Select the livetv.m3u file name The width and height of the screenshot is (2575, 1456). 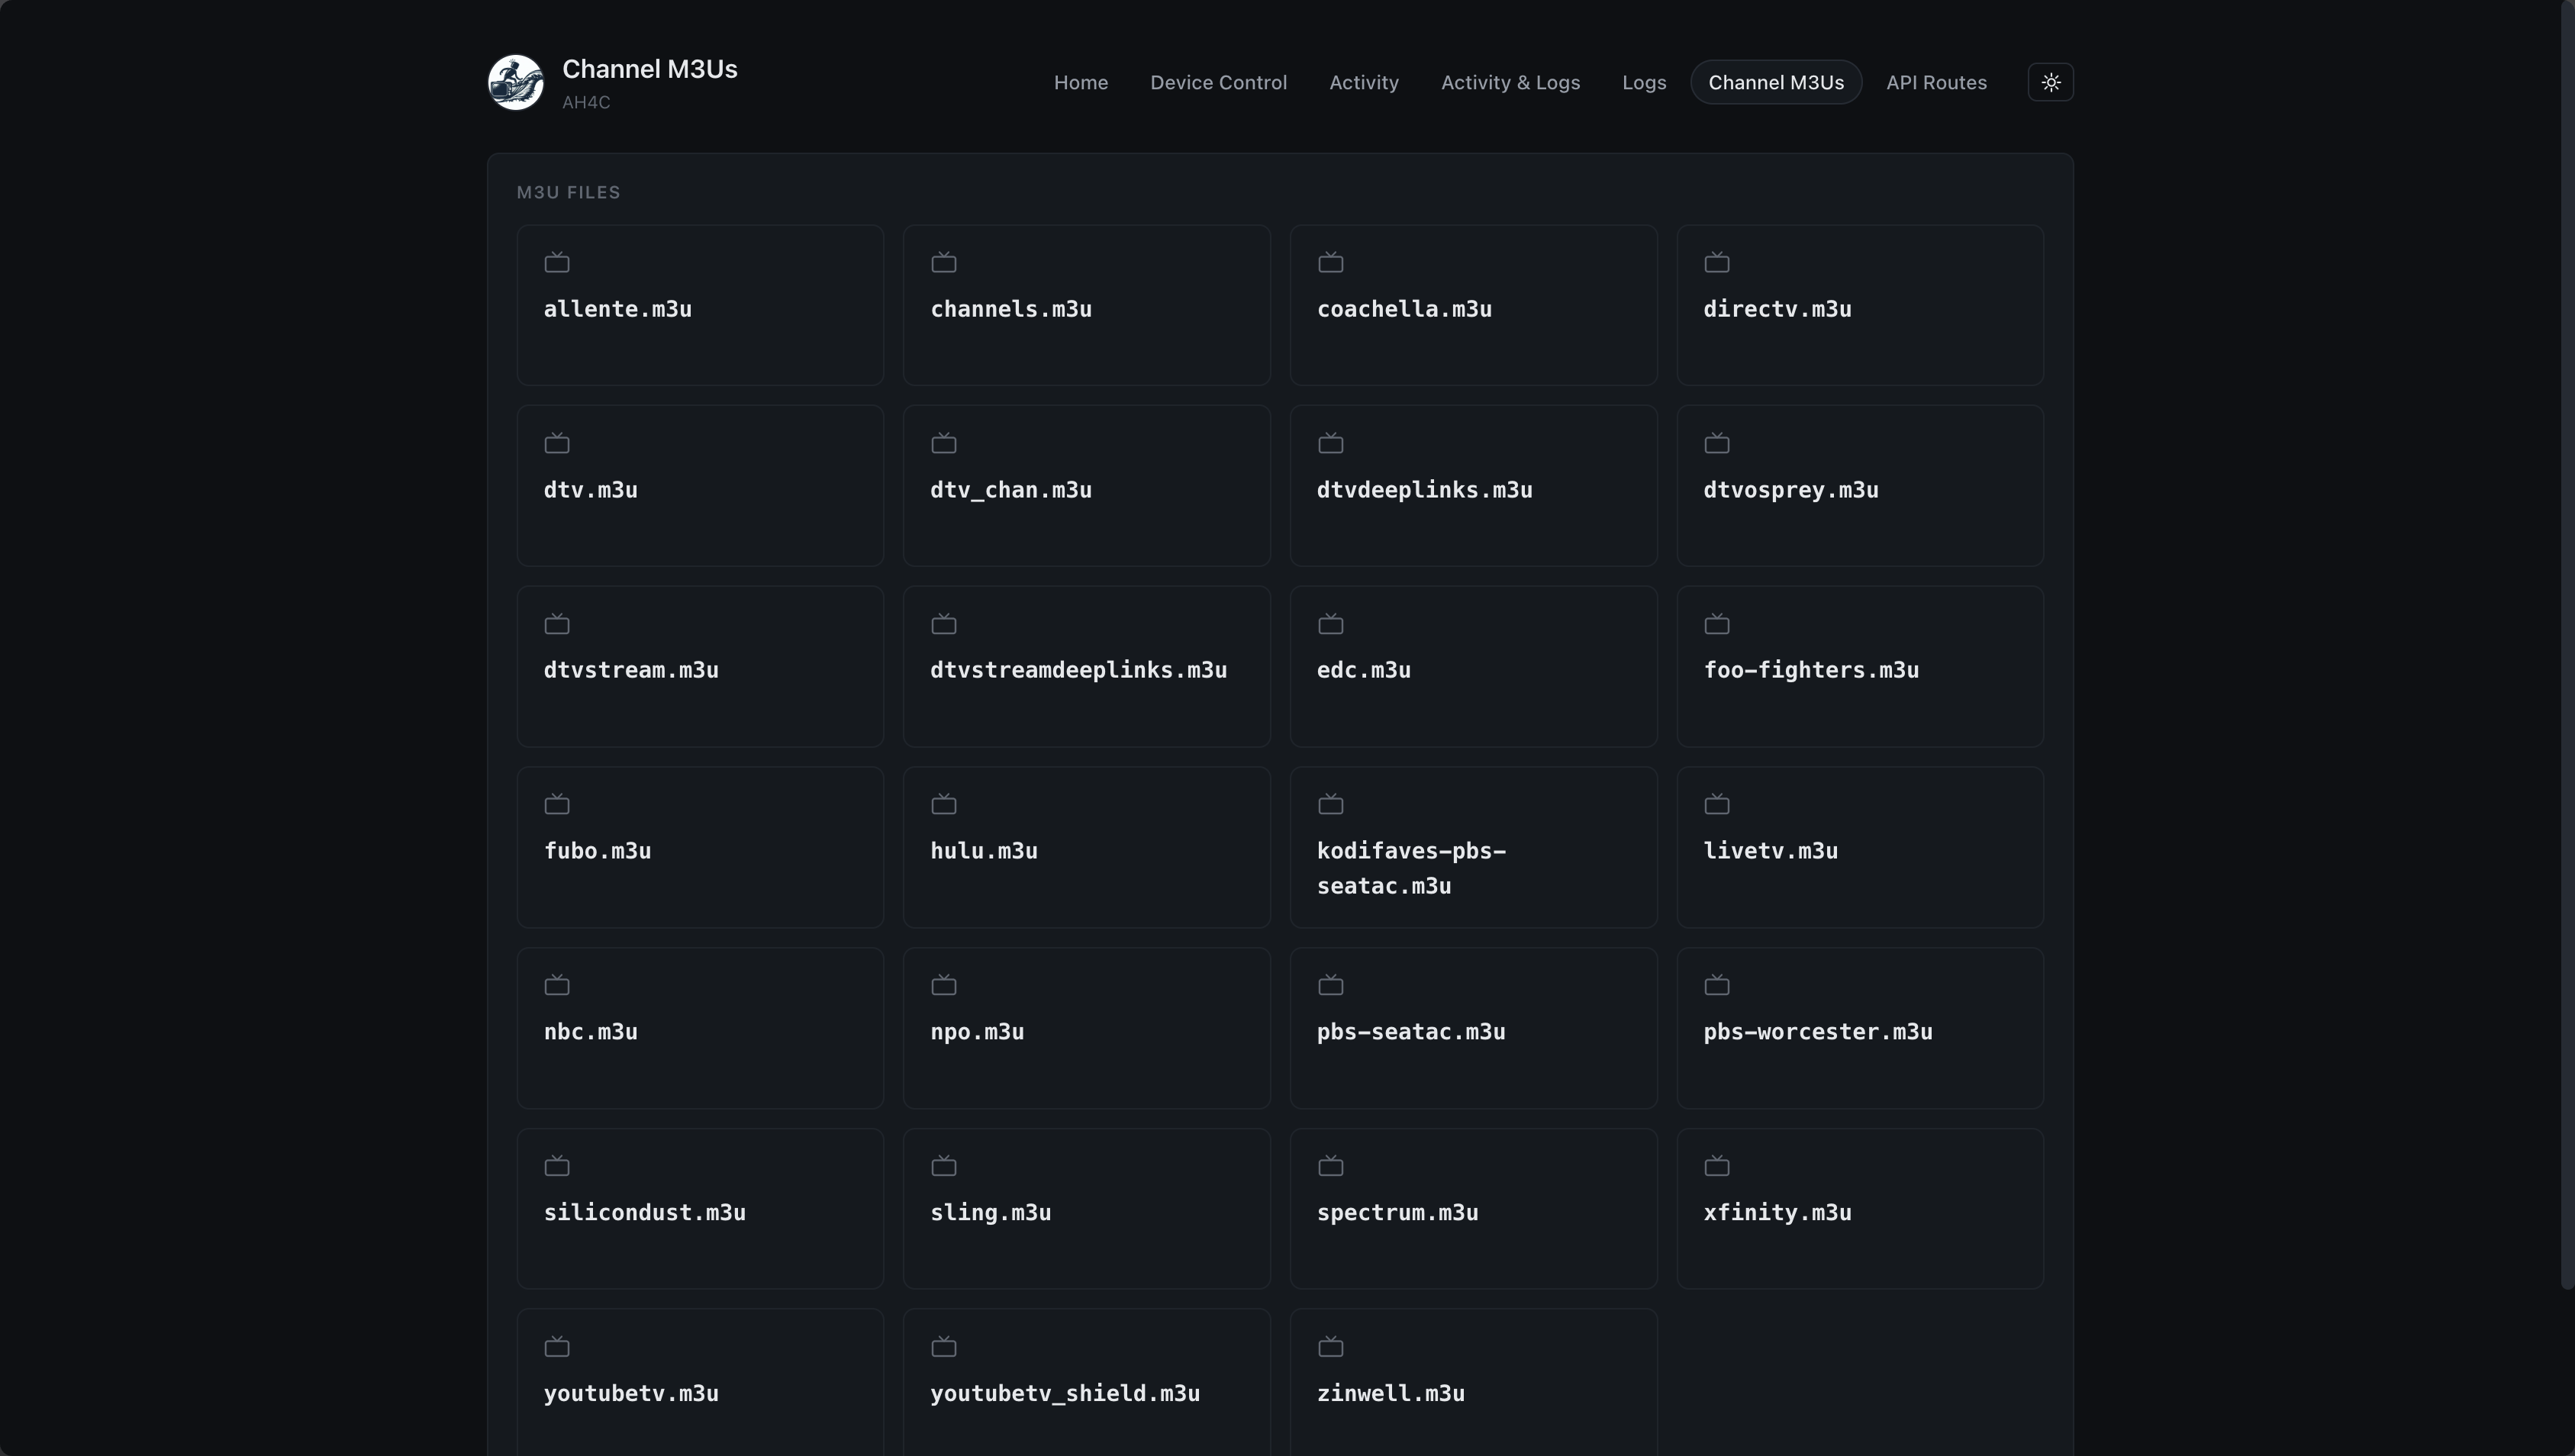click(1770, 851)
